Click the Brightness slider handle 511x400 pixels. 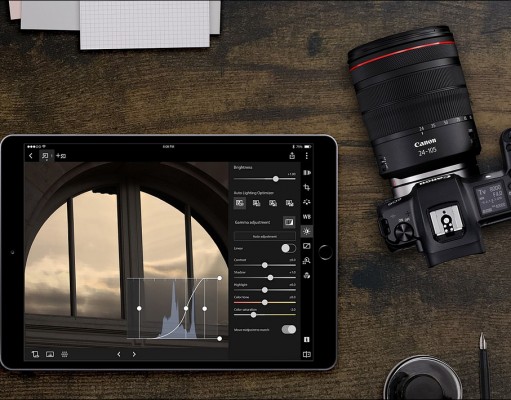point(276,179)
